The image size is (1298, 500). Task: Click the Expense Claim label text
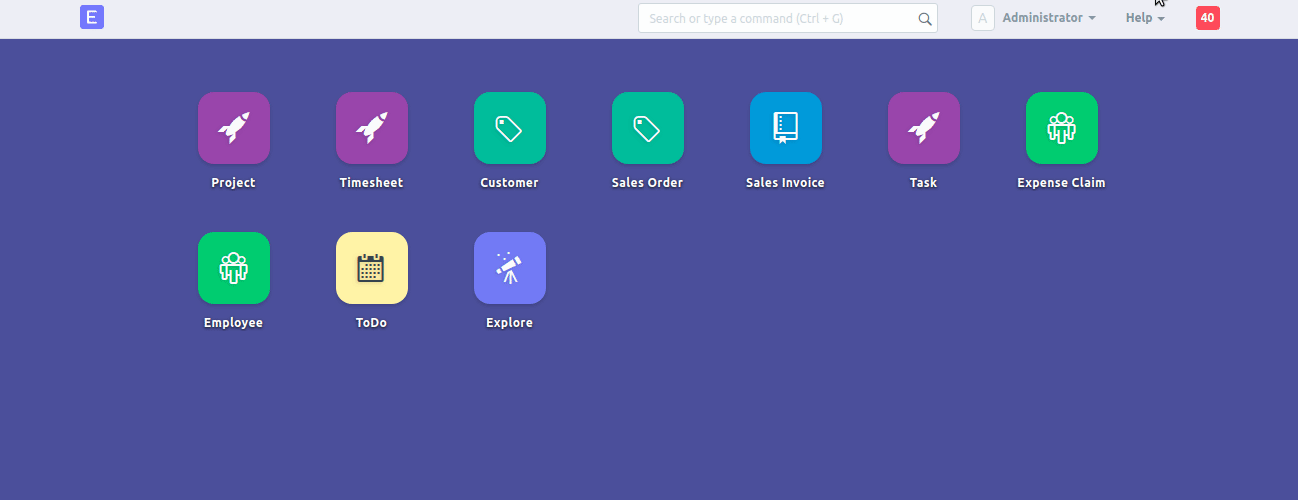(1061, 183)
